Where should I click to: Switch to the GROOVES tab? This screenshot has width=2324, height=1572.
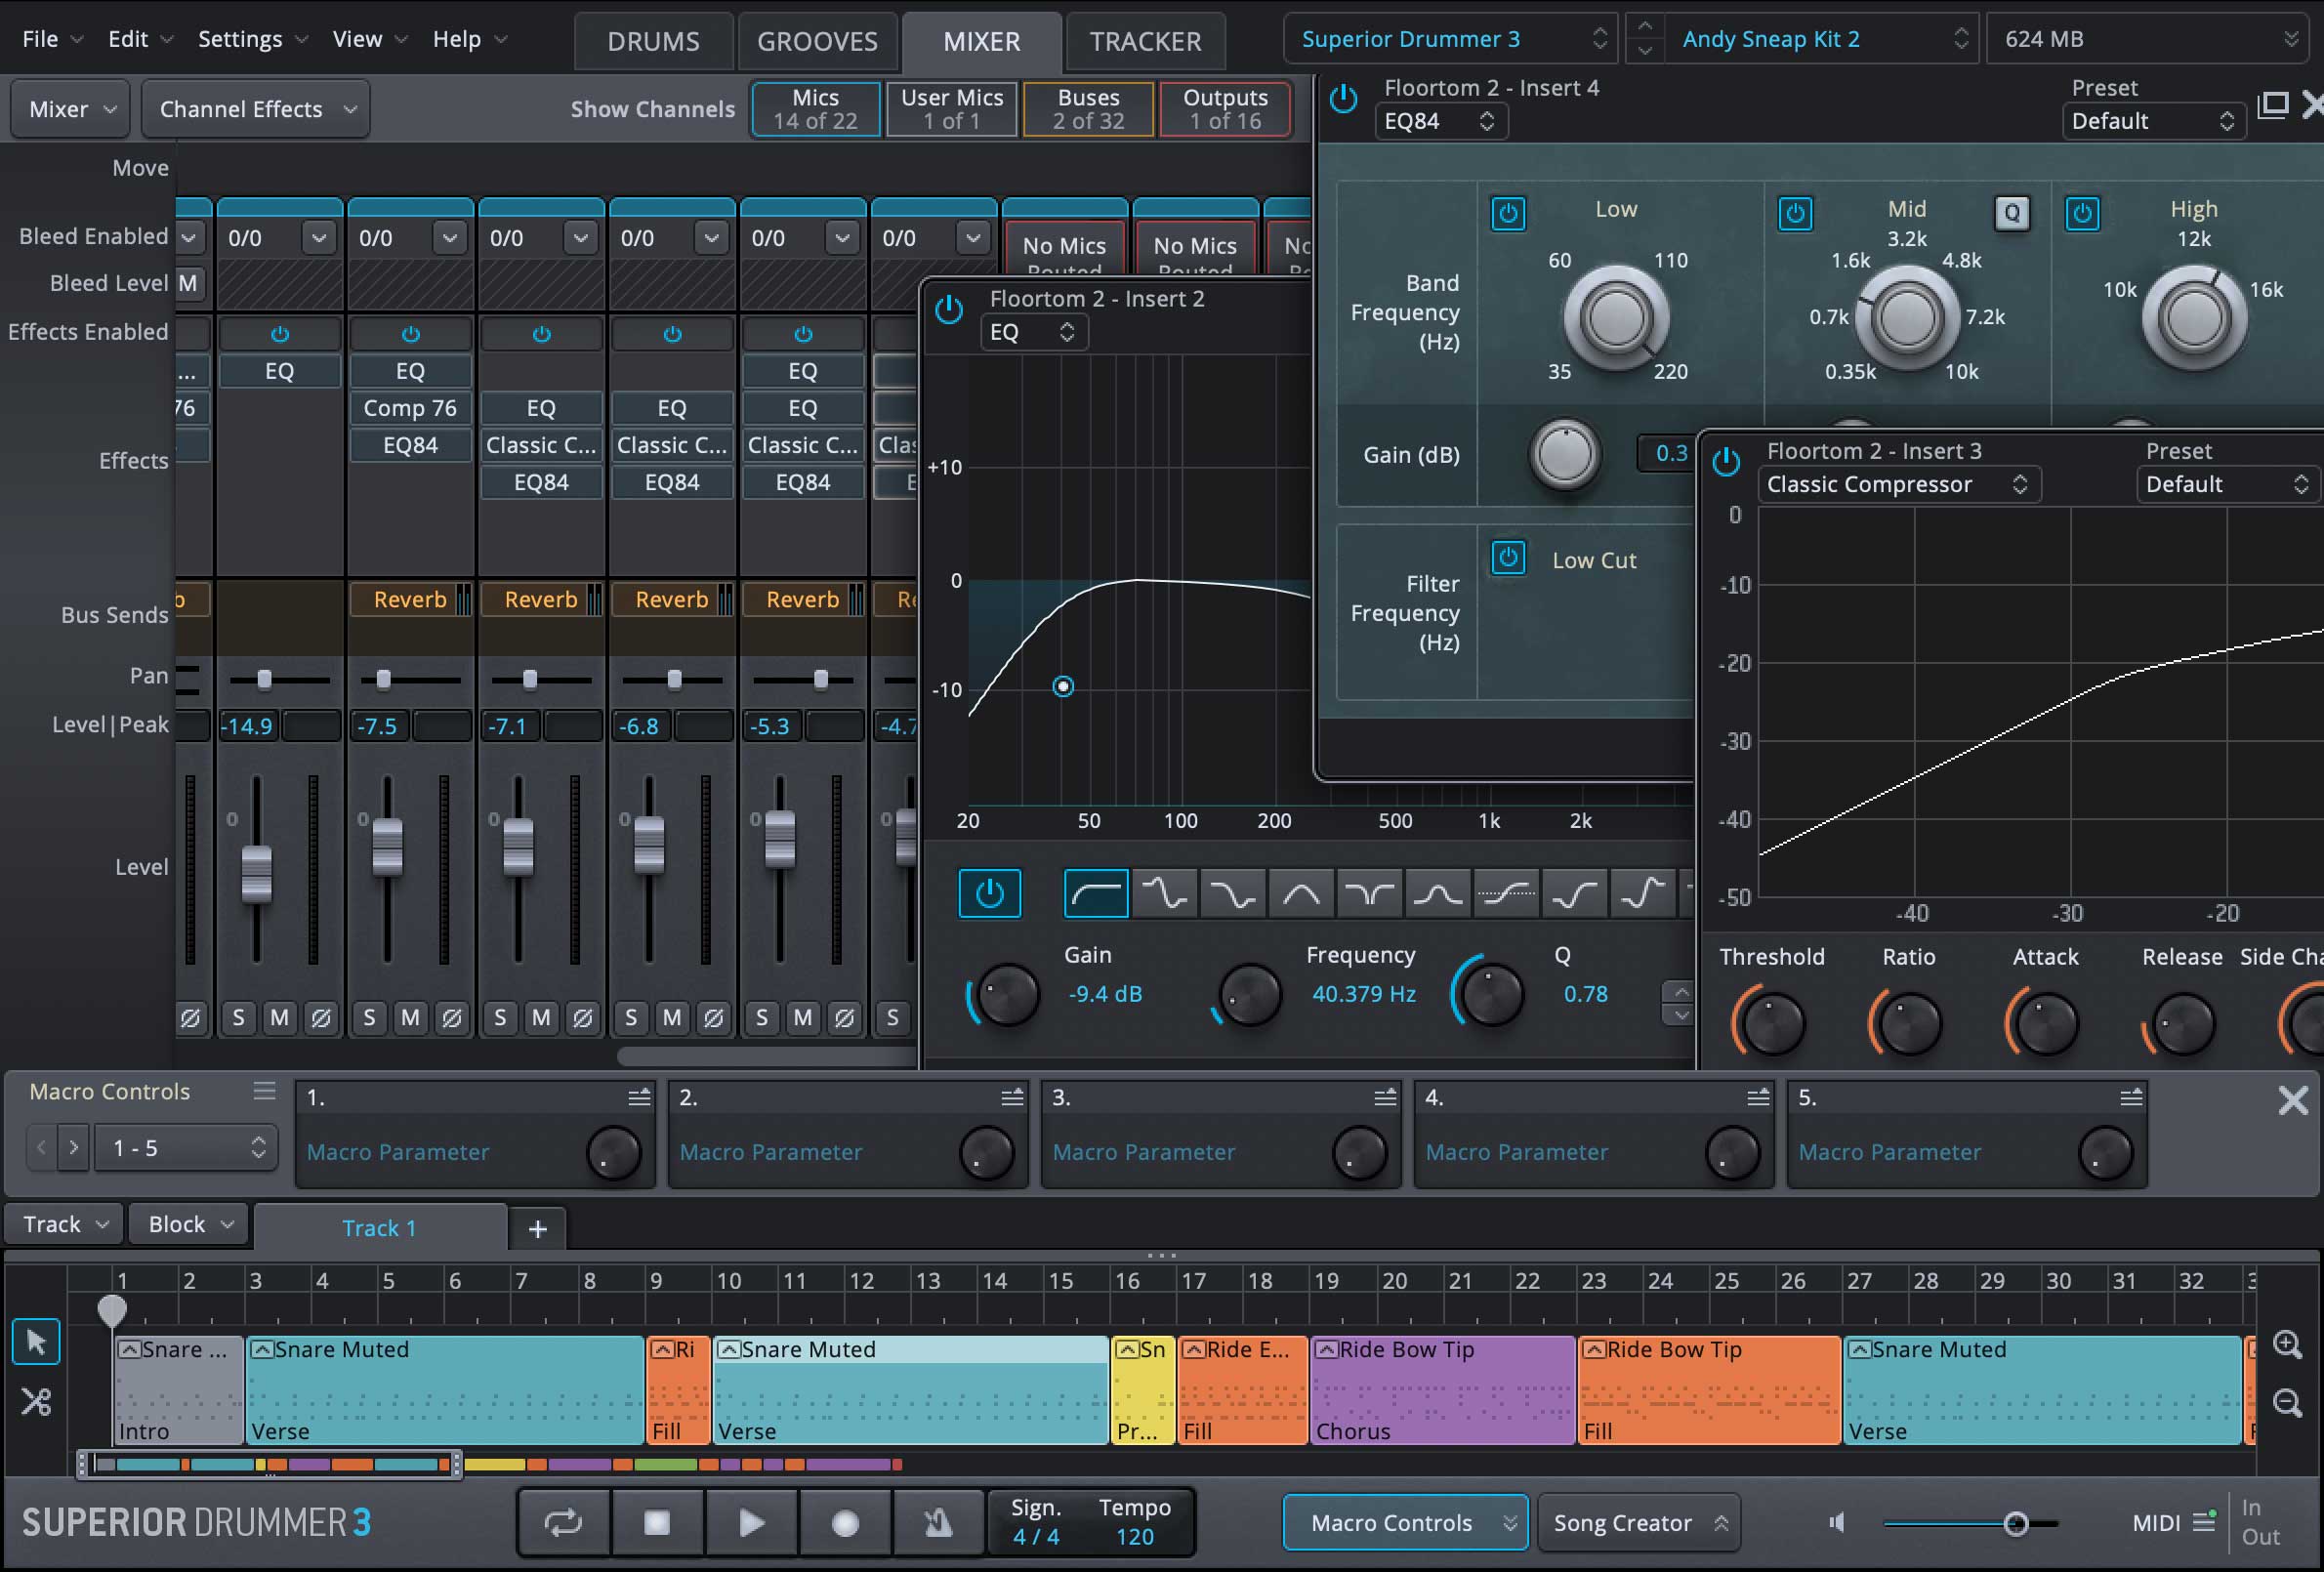tap(817, 41)
